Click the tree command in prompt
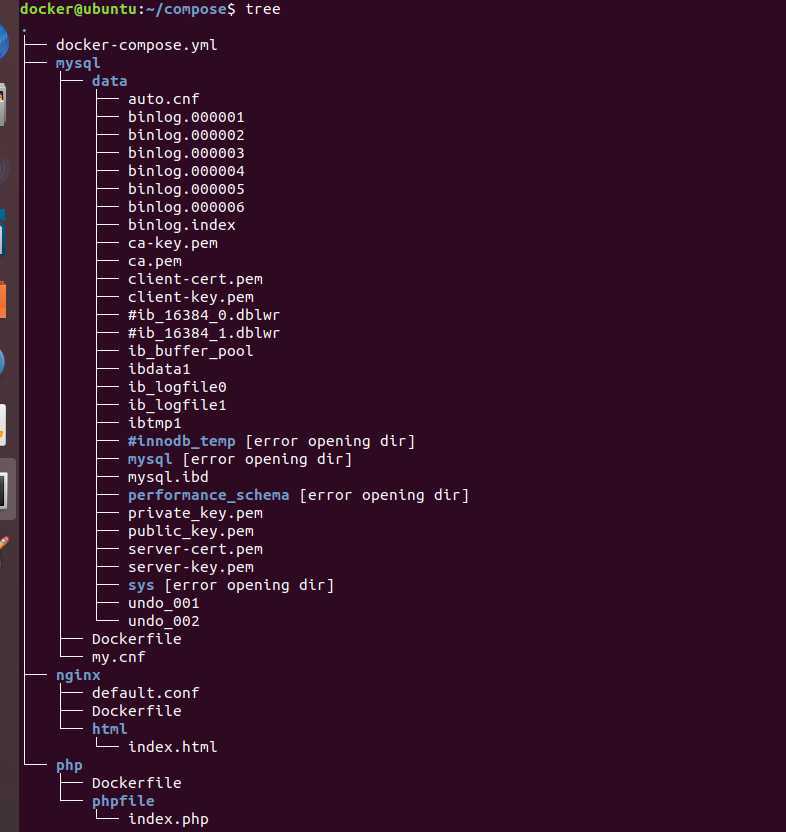Image resolution: width=786 pixels, height=832 pixels. [x=262, y=9]
